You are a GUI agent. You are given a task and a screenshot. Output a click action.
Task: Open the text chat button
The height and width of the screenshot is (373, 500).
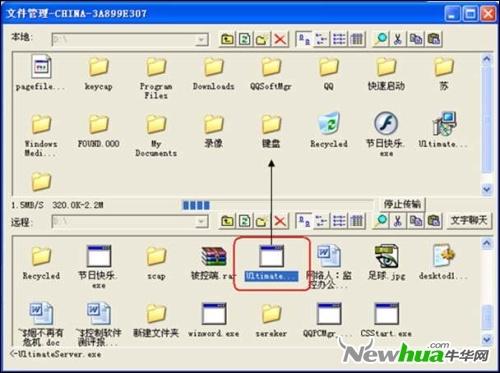[469, 220]
